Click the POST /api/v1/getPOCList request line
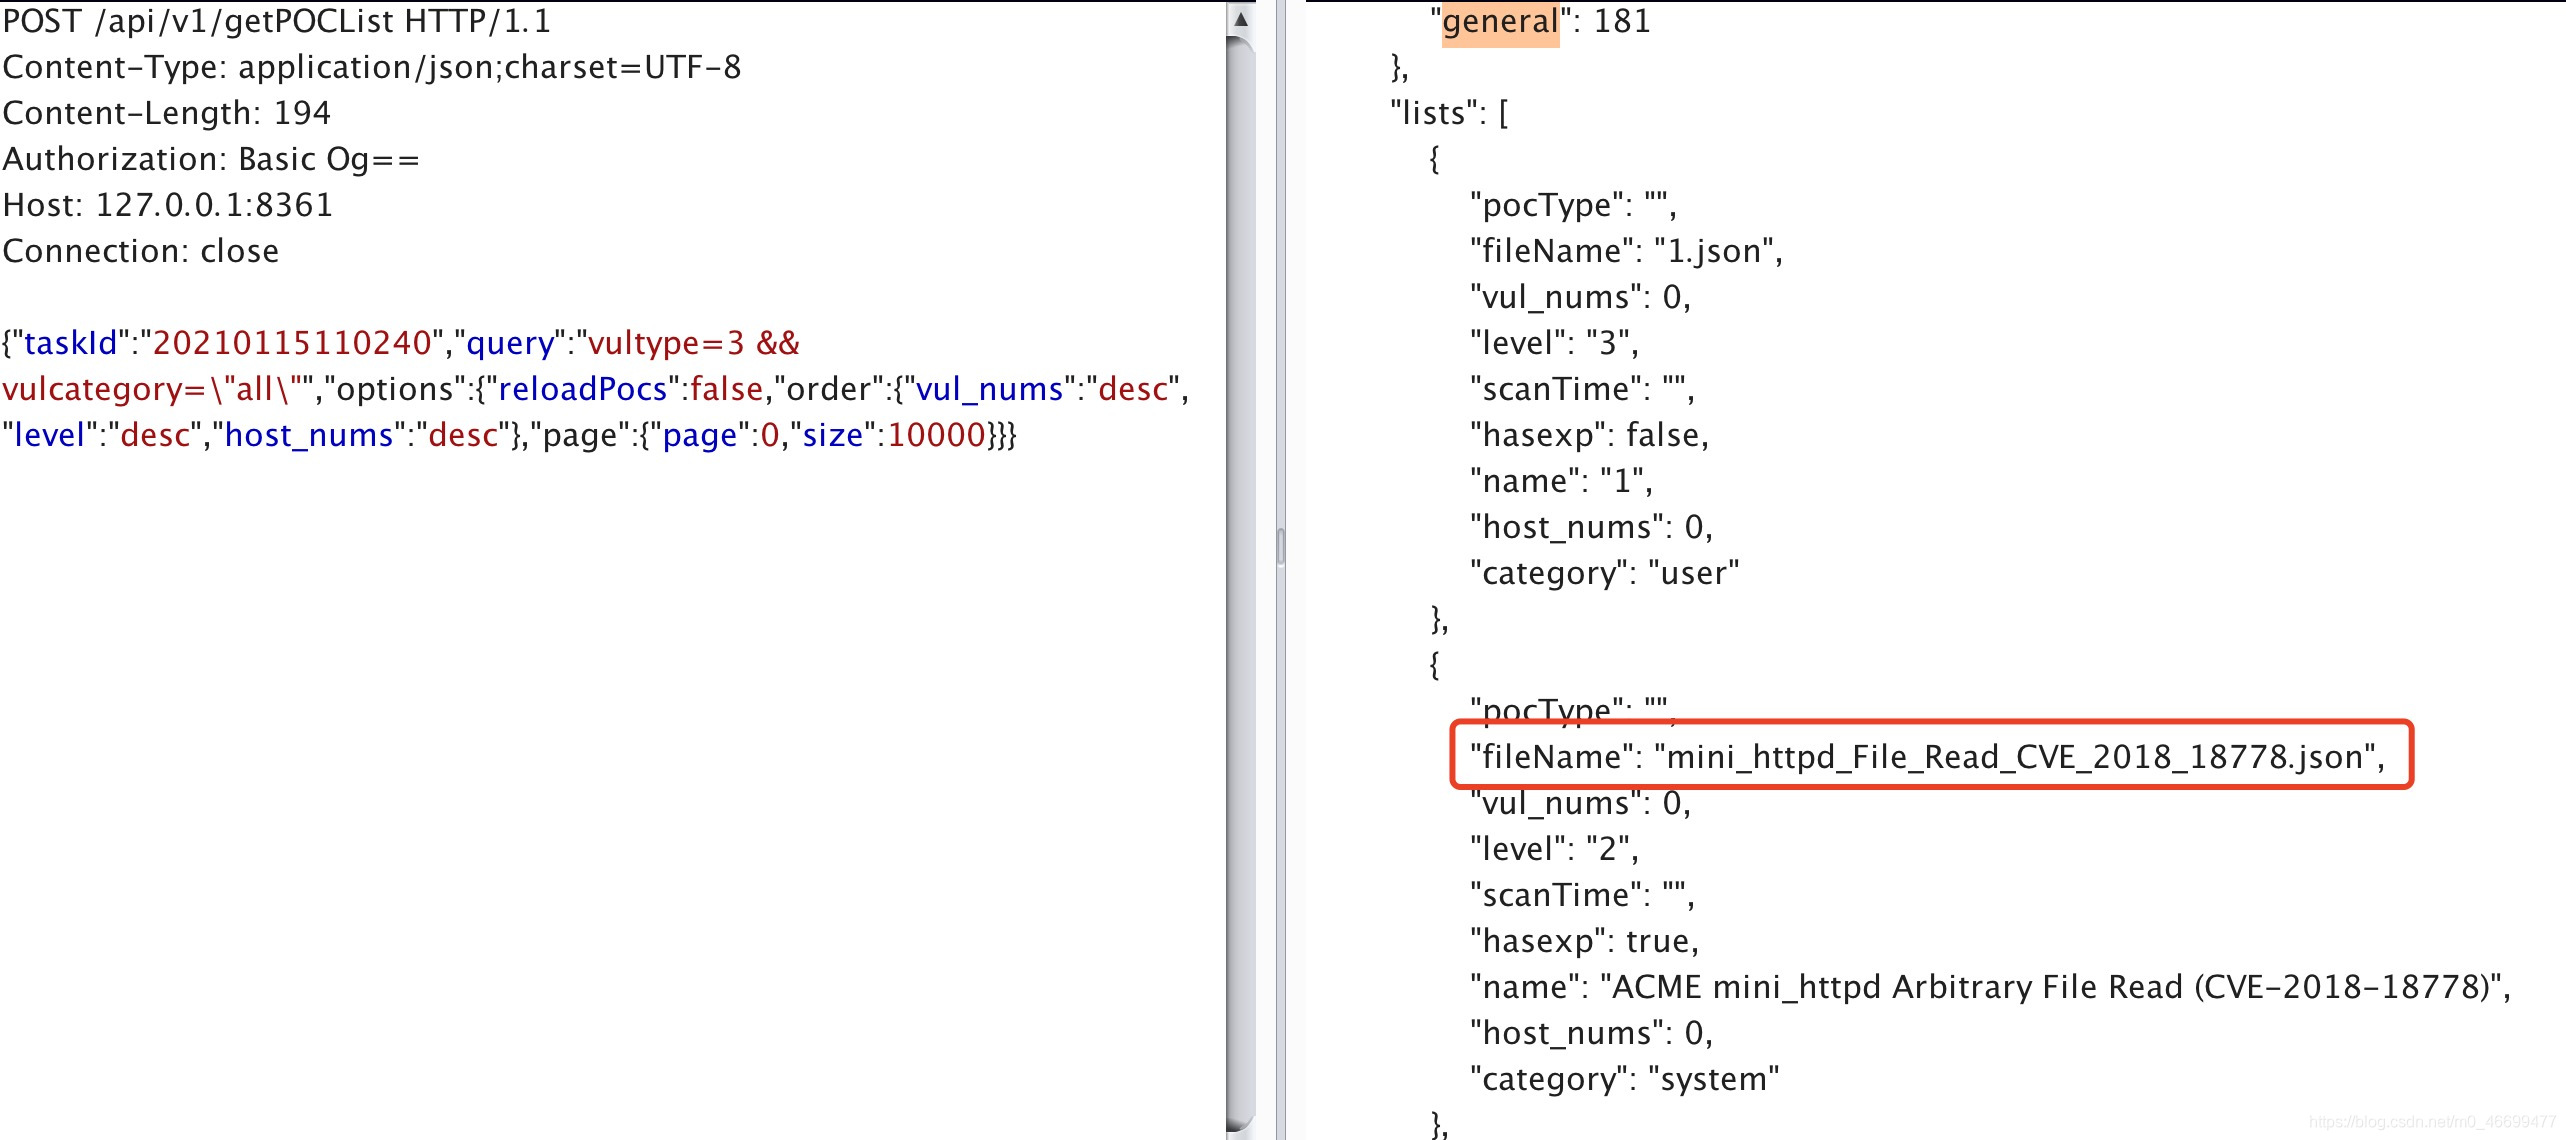 click(276, 22)
